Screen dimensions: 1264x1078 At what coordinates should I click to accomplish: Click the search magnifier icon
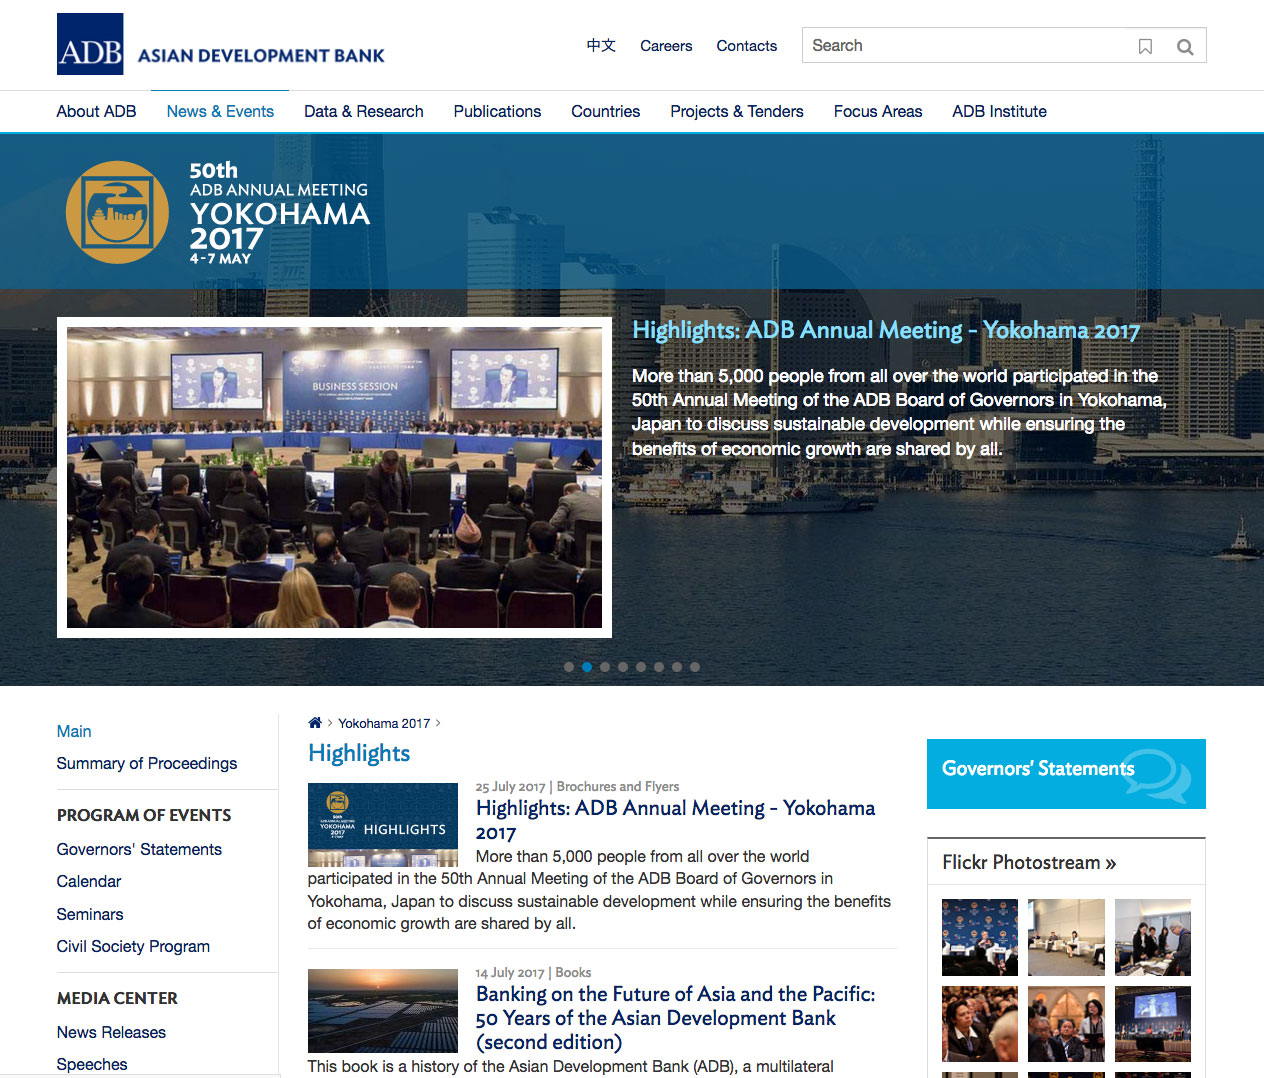(1185, 46)
